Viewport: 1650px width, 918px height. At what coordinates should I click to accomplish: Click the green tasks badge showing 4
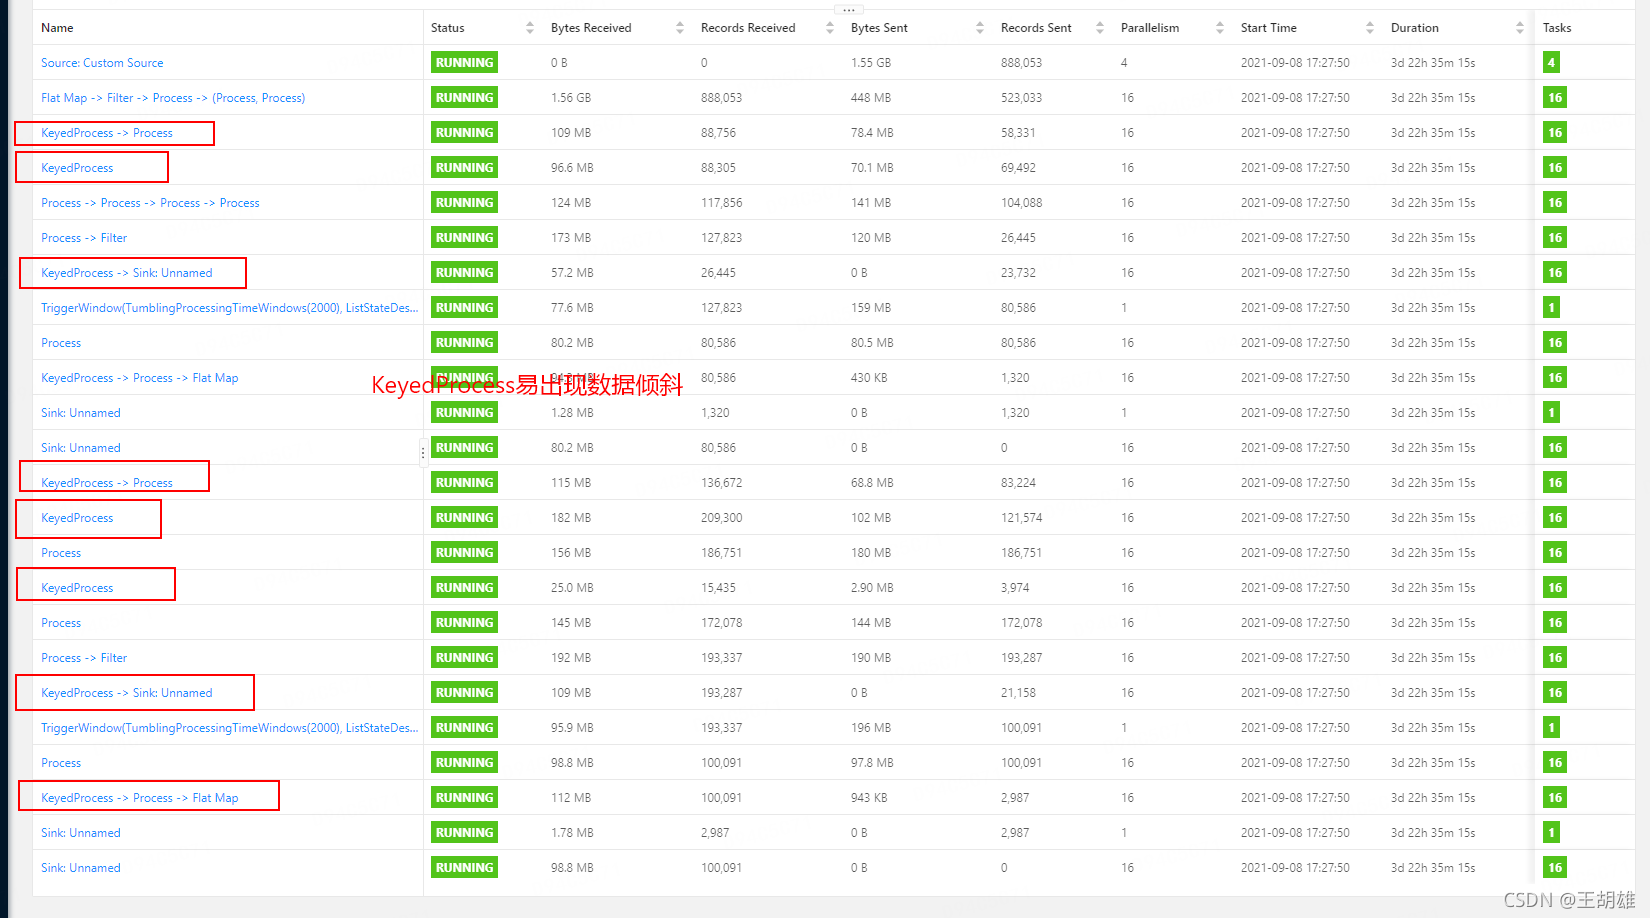(x=1551, y=63)
